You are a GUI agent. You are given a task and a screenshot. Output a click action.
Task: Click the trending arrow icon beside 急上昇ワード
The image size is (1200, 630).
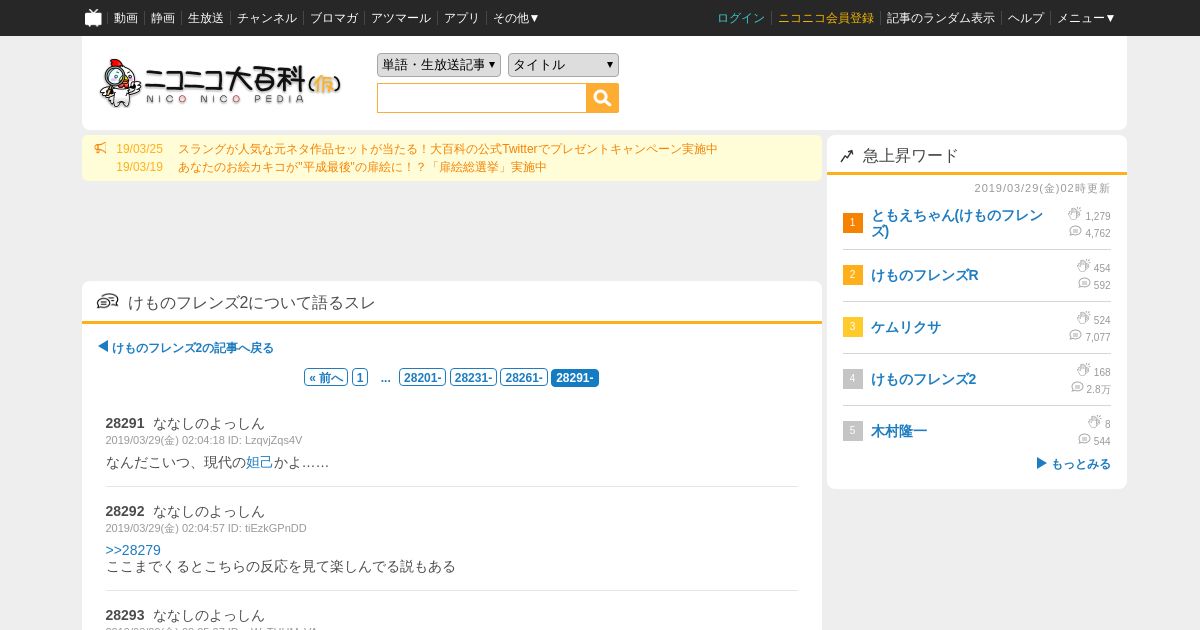pyautogui.click(x=847, y=156)
